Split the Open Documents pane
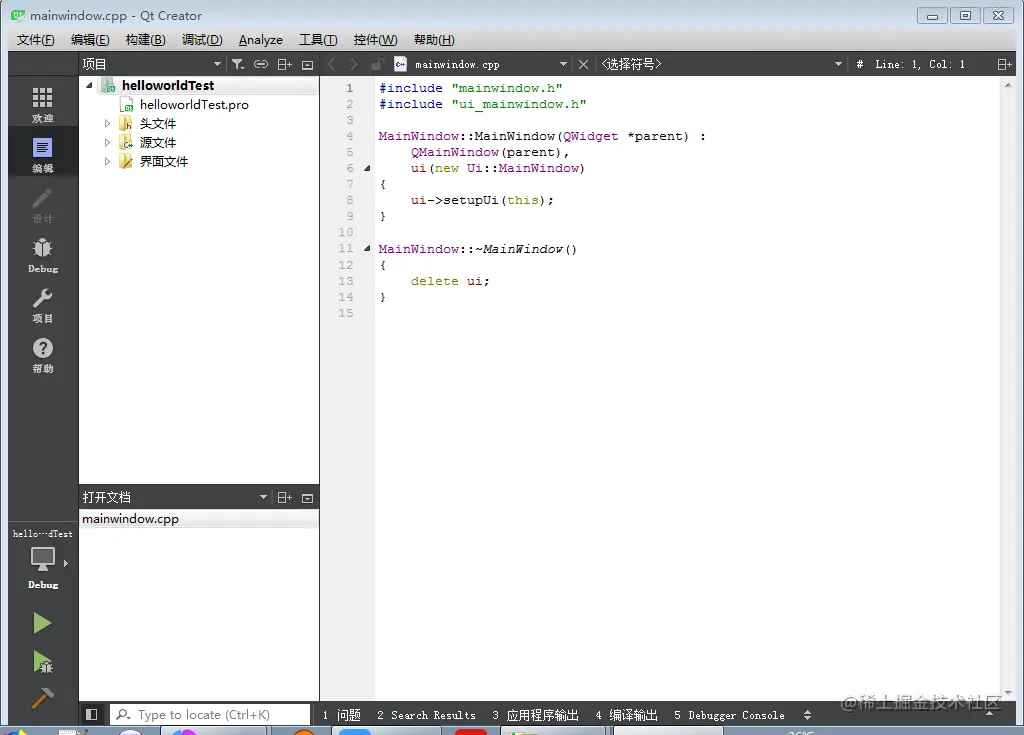The image size is (1024, 735). coord(285,498)
